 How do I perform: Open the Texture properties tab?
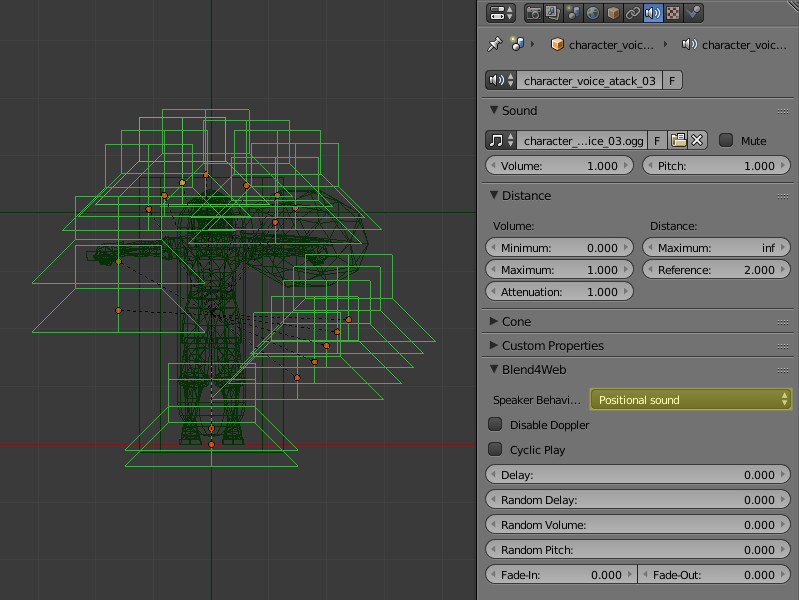pyautogui.click(x=673, y=13)
